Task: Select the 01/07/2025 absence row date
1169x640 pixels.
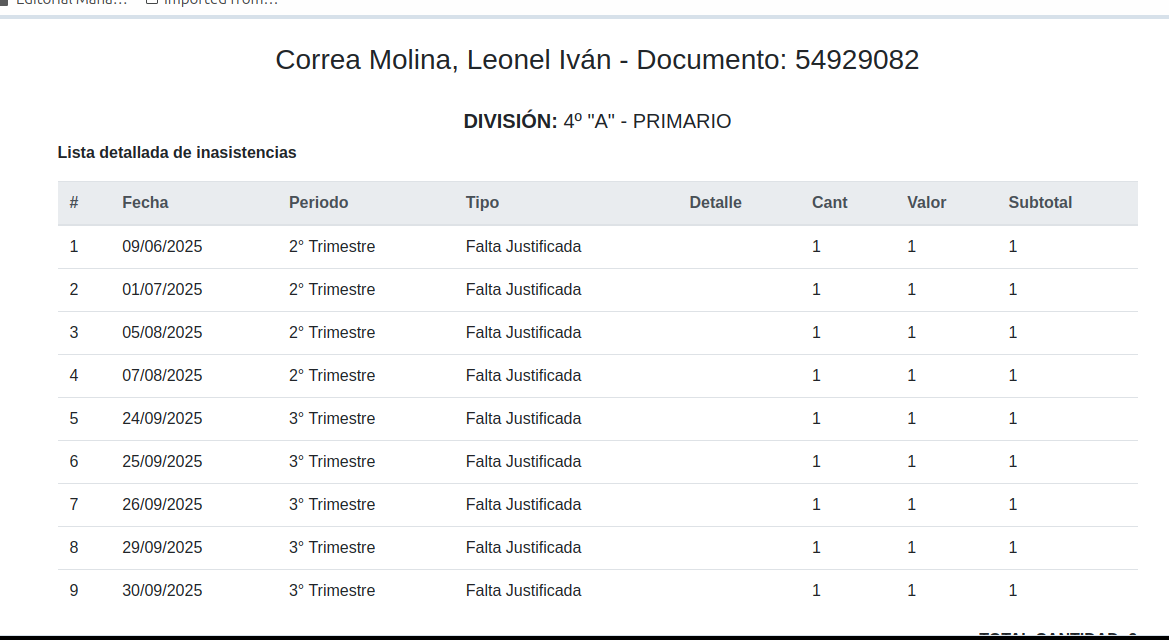Action: 162,290
